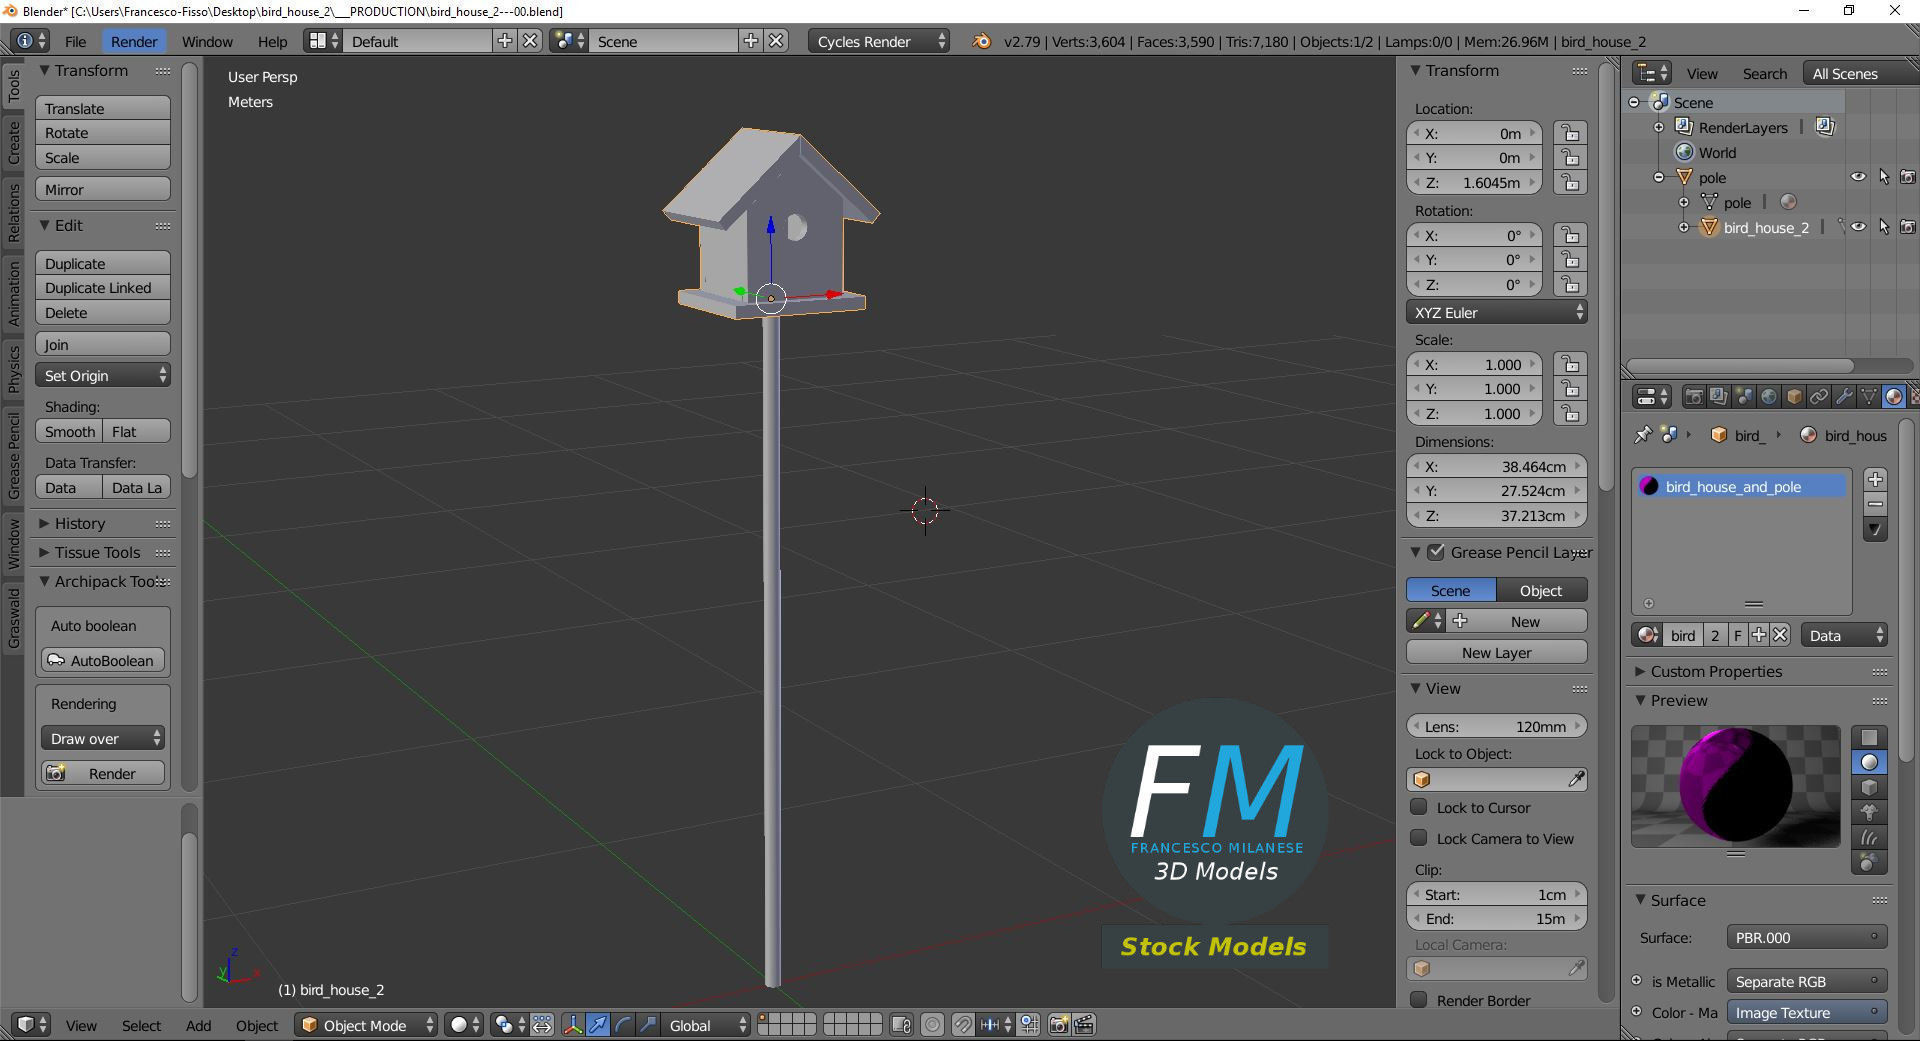The image size is (1920, 1041).
Task: Select flat plane material preview type
Action: 1869,737
